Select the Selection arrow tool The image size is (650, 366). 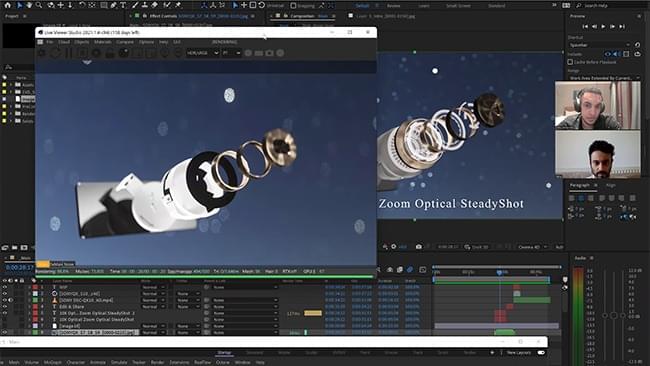point(19,5)
